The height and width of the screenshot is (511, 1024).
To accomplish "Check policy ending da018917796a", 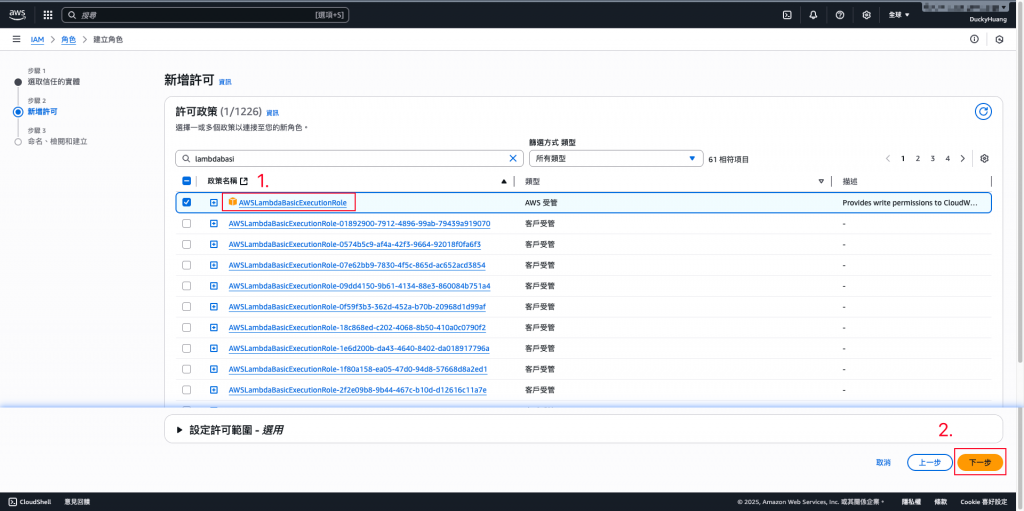I will pyautogui.click(x=187, y=348).
